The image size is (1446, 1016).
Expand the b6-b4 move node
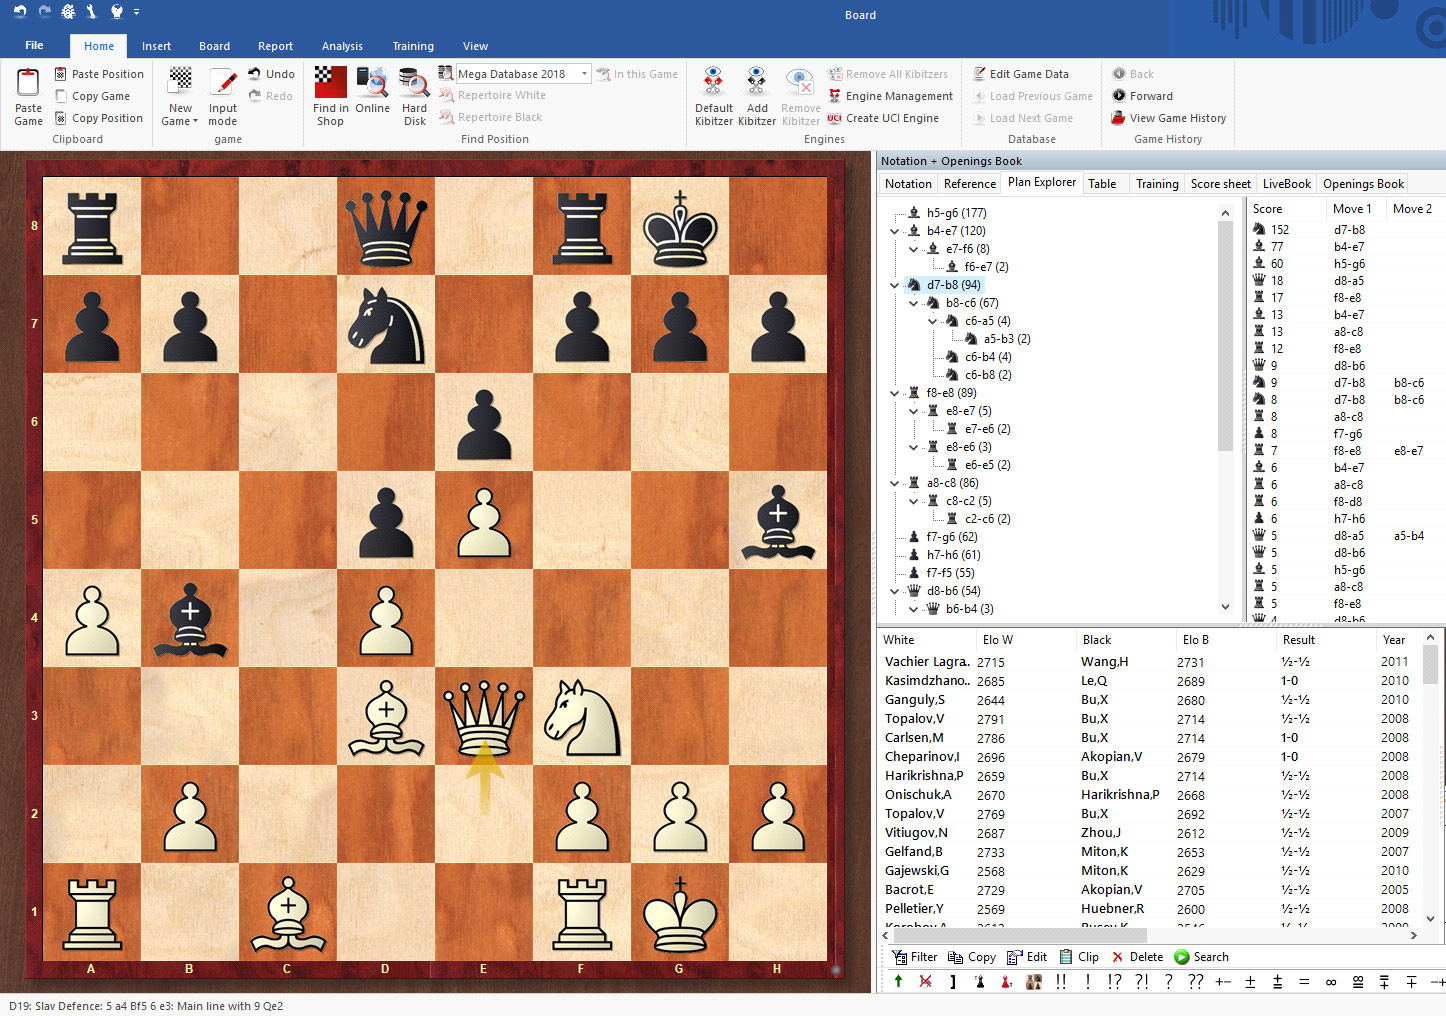913,608
